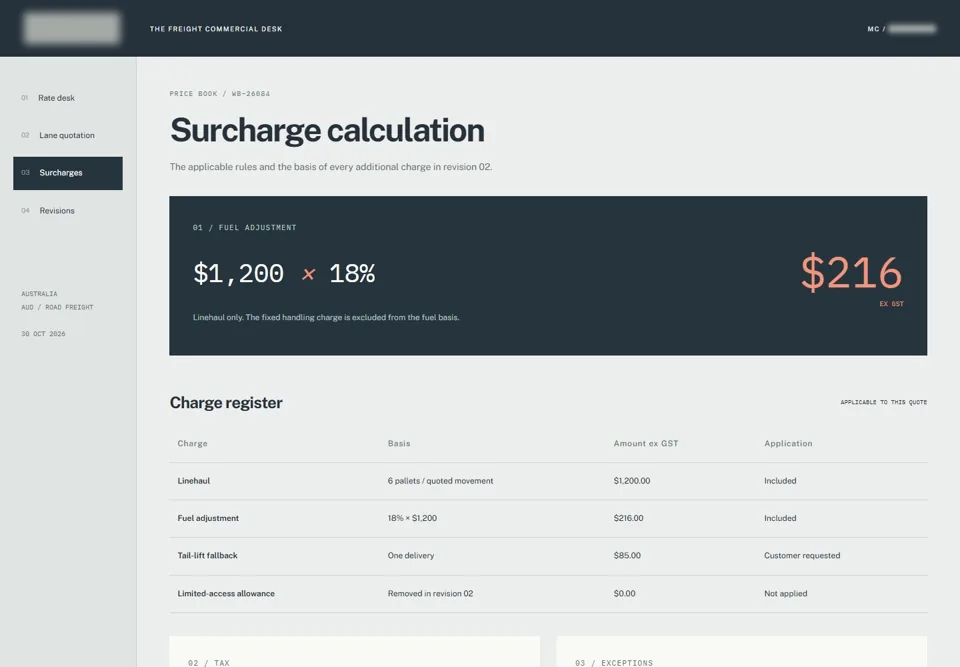Select the Linehaul row name
The height and width of the screenshot is (667, 960).
pos(193,481)
